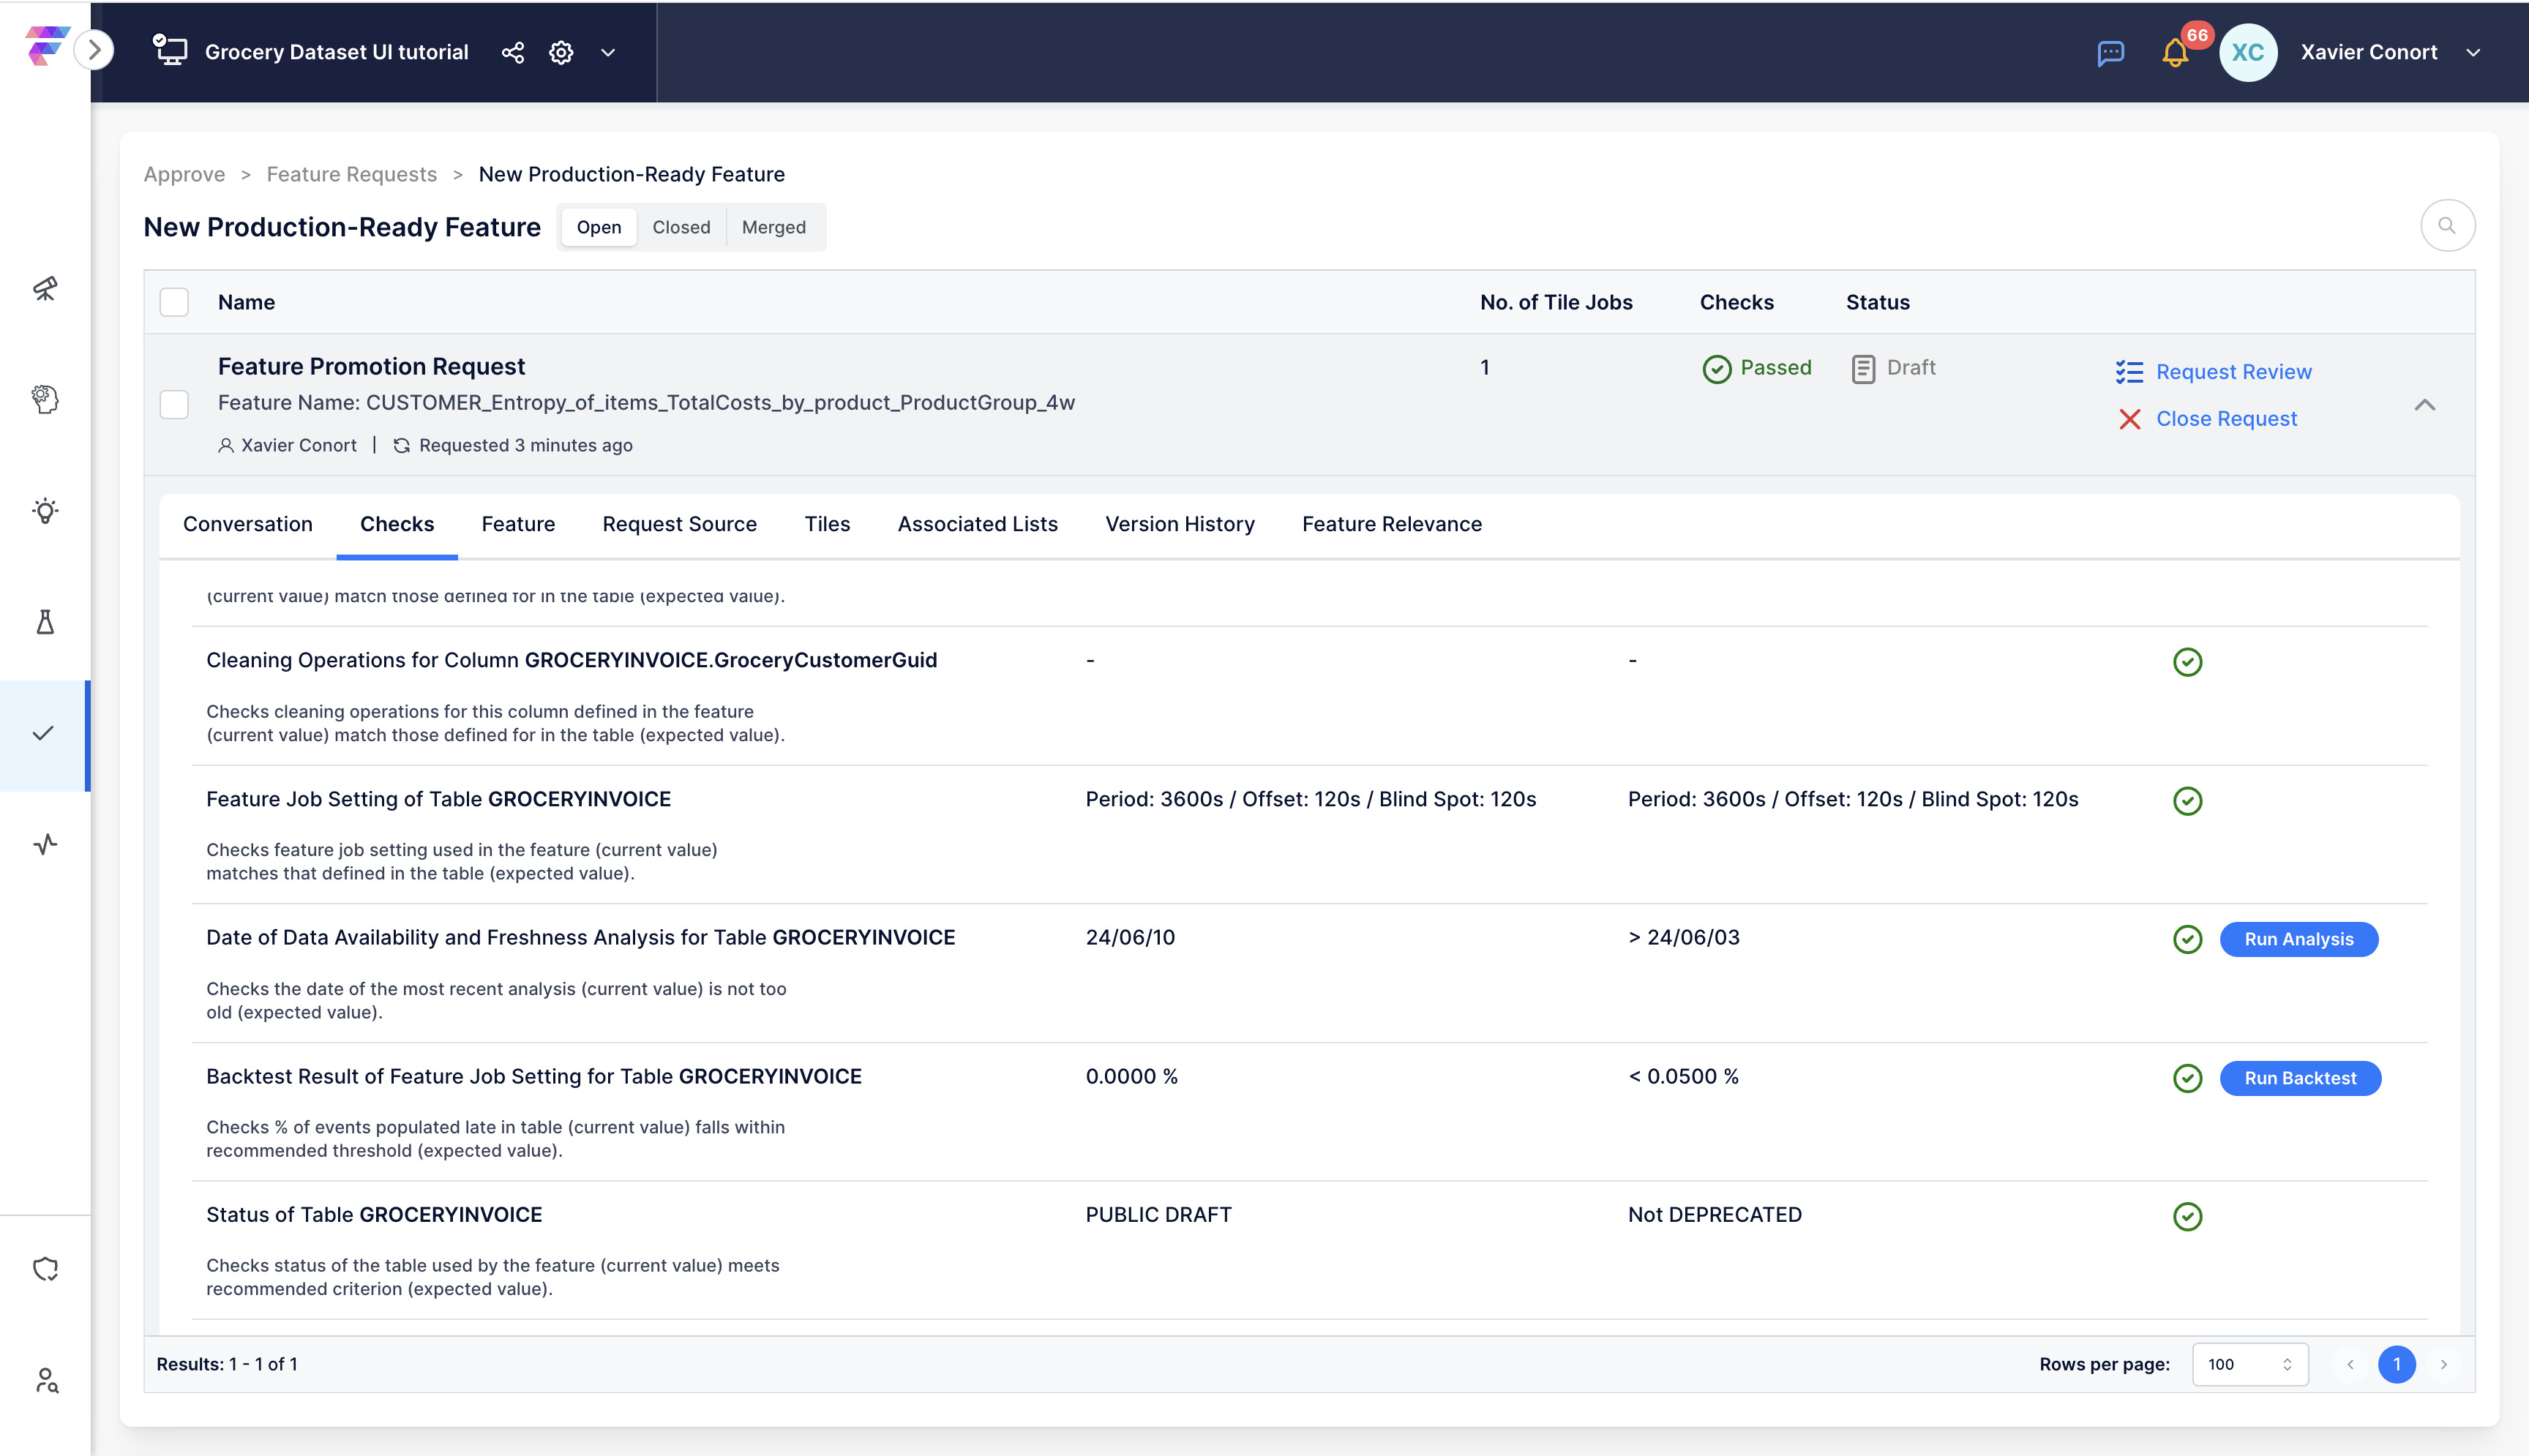Switch to the Tiles tab
Image resolution: width=2529 pixels, height=1456 pixels.
click(x=827, y=524)
